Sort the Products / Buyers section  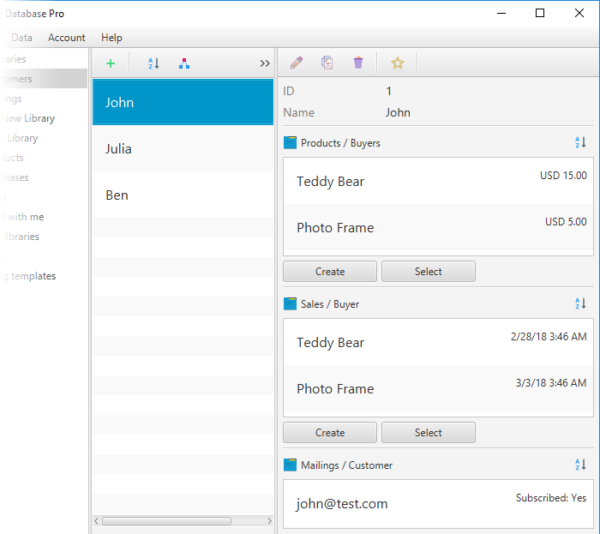(580, 143)
